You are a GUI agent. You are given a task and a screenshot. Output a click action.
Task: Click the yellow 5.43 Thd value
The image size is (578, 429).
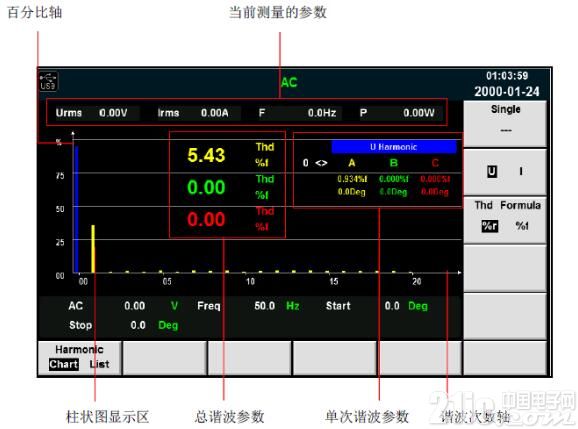pyautogui.click(x=206, y=155)
